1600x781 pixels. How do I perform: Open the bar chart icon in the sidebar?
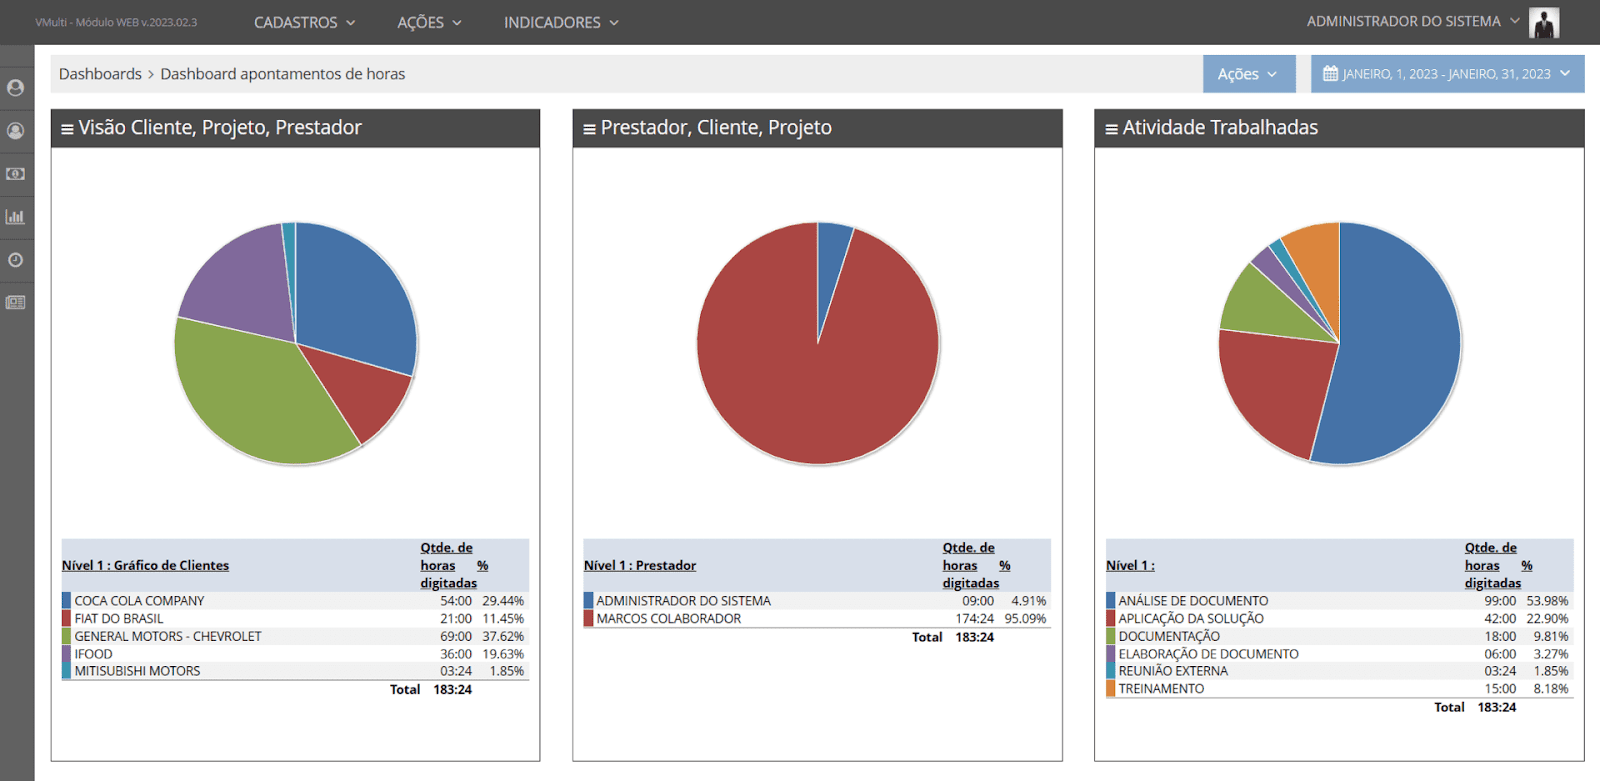coord(15,217)
